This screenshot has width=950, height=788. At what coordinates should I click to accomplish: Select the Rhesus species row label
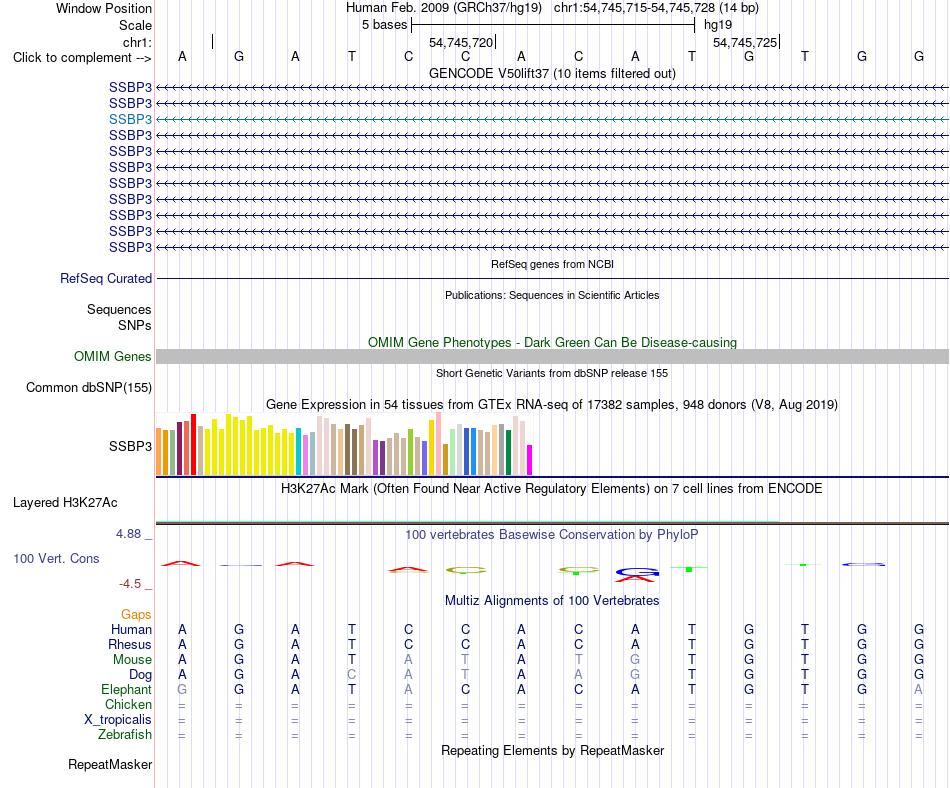pyautogui.click(x=130, y=644)
